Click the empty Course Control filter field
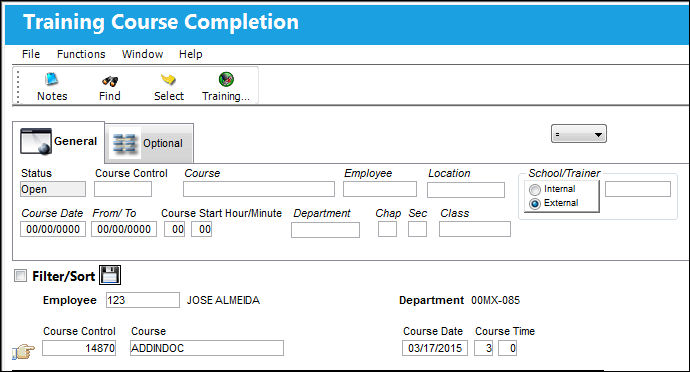Image resolution: width=690 pixels, height=372 pixels. pos(123,189)
